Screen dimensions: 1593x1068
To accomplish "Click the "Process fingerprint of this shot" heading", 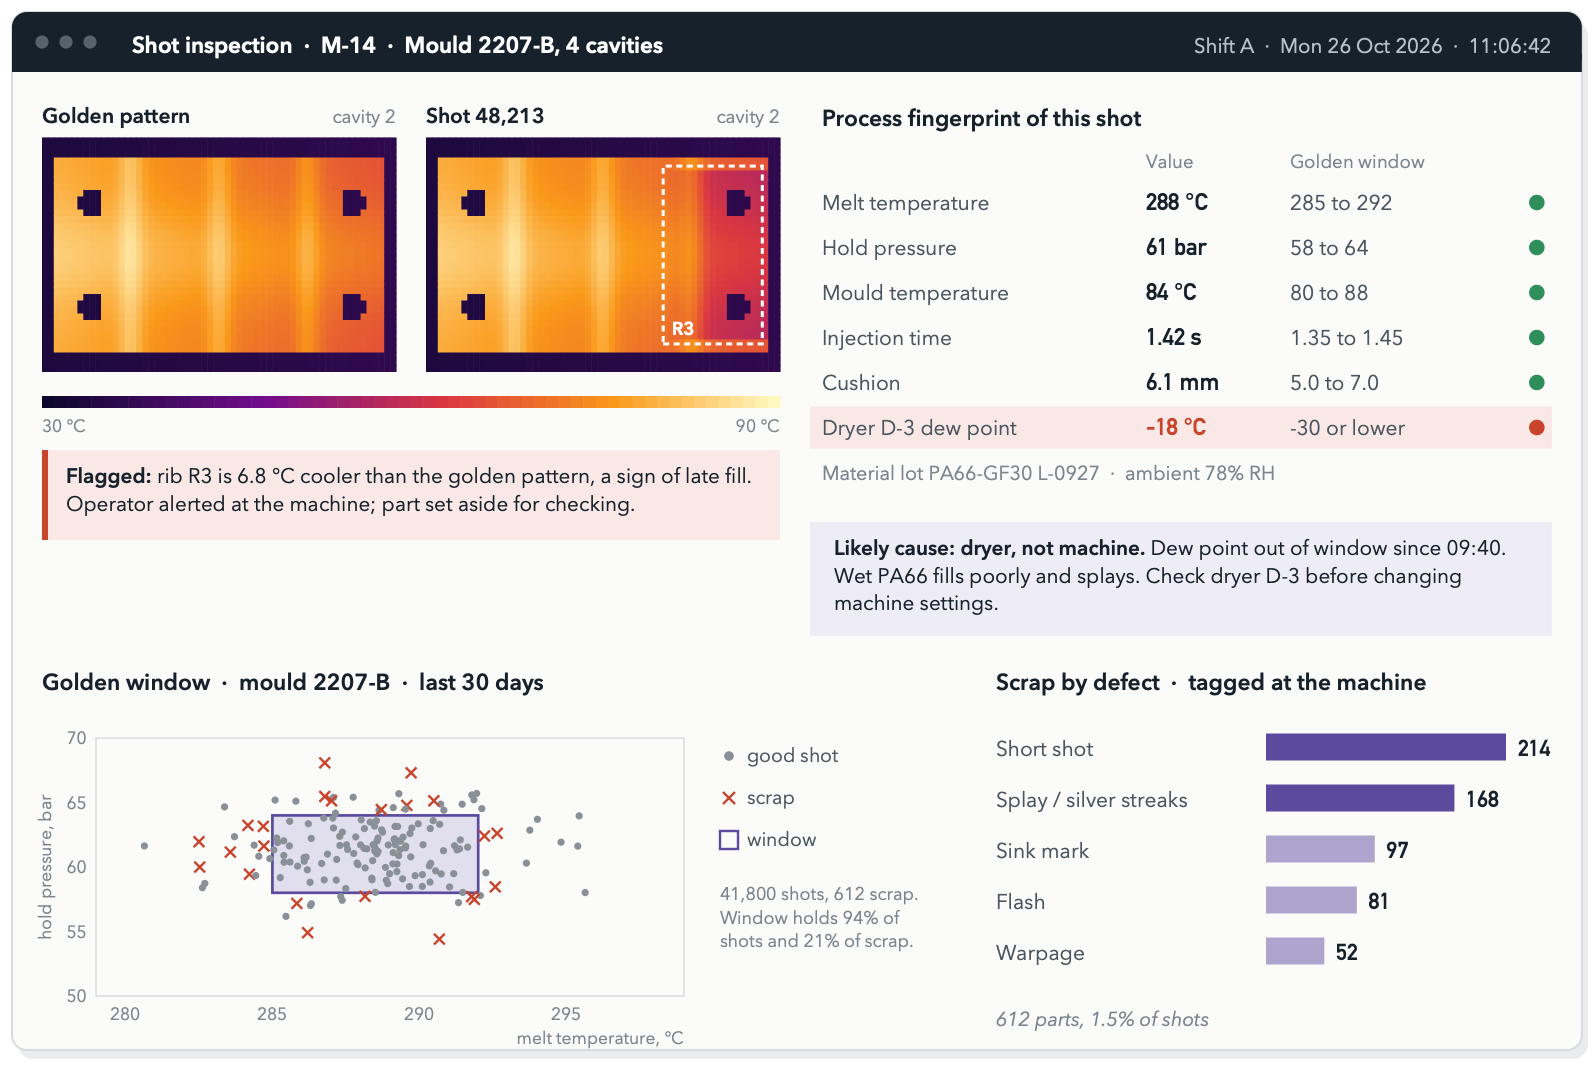I will pyautogui.click(x=981, y=118).
